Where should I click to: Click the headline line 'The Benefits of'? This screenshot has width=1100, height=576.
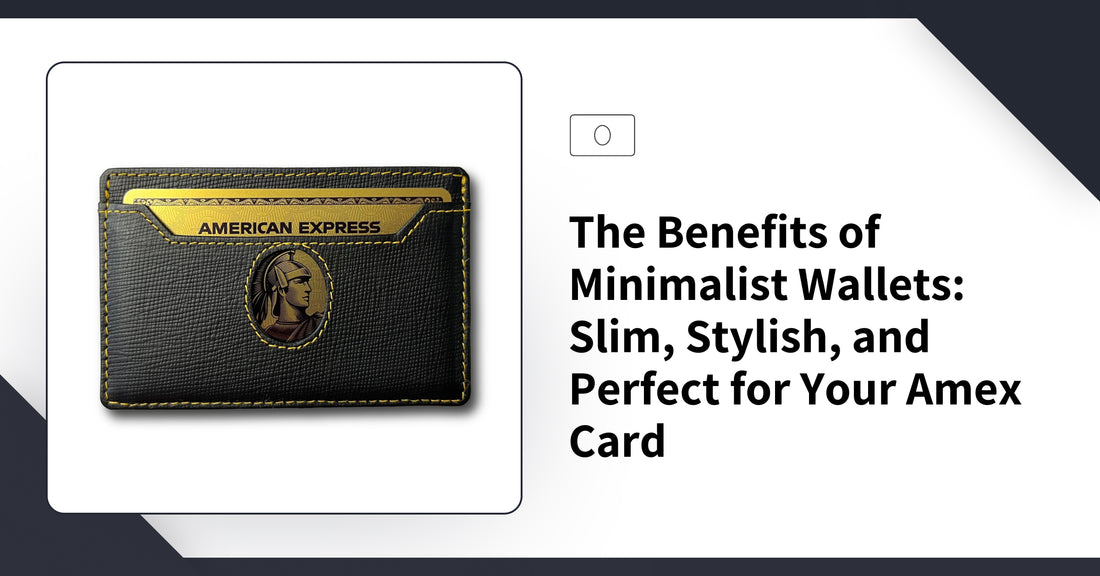pos(725,232)
